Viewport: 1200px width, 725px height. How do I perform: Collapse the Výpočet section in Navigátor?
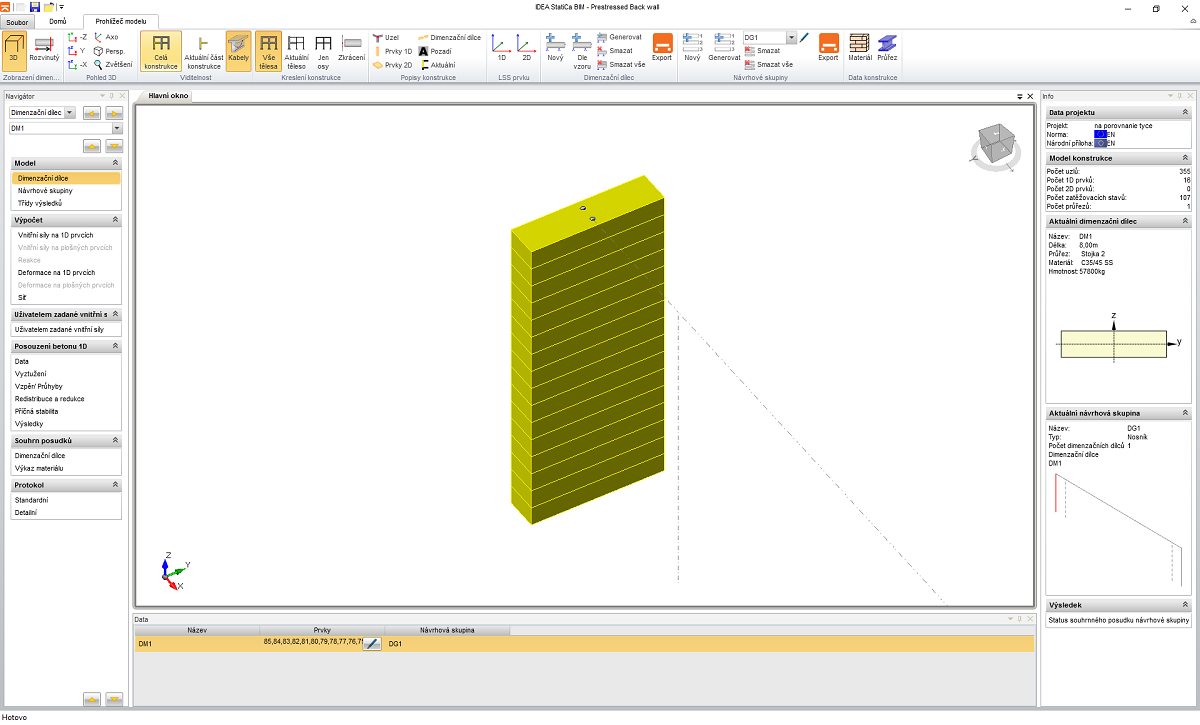115,220
